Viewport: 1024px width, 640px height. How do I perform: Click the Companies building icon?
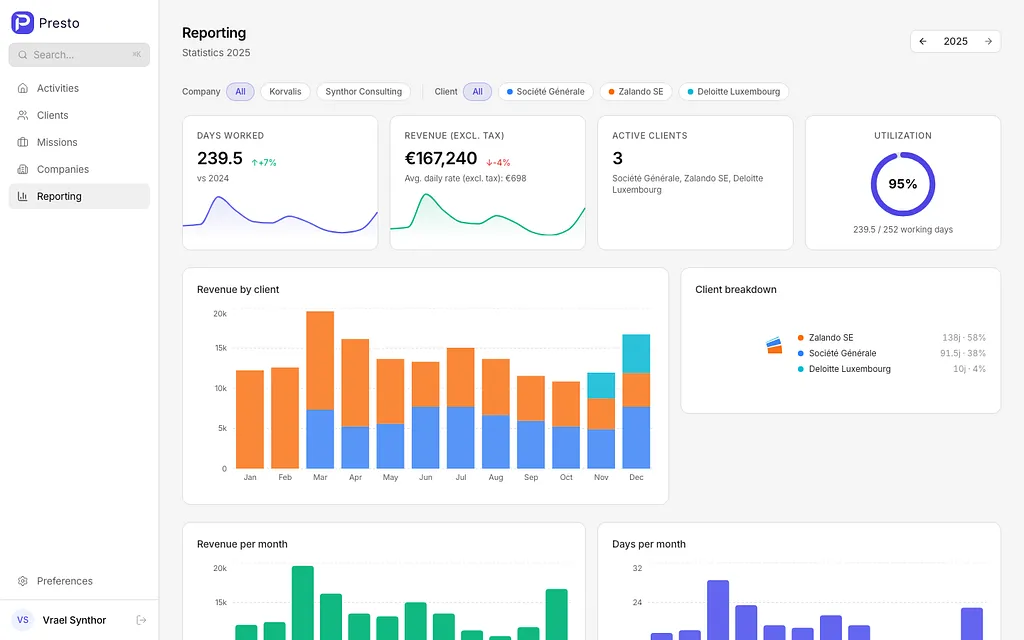click(x=23, y=169)
